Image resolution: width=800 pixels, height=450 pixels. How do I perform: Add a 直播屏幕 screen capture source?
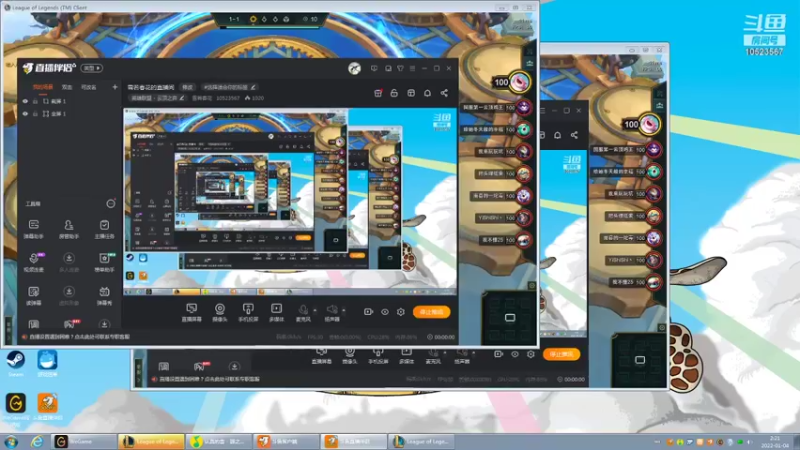[x=192, y=312]
